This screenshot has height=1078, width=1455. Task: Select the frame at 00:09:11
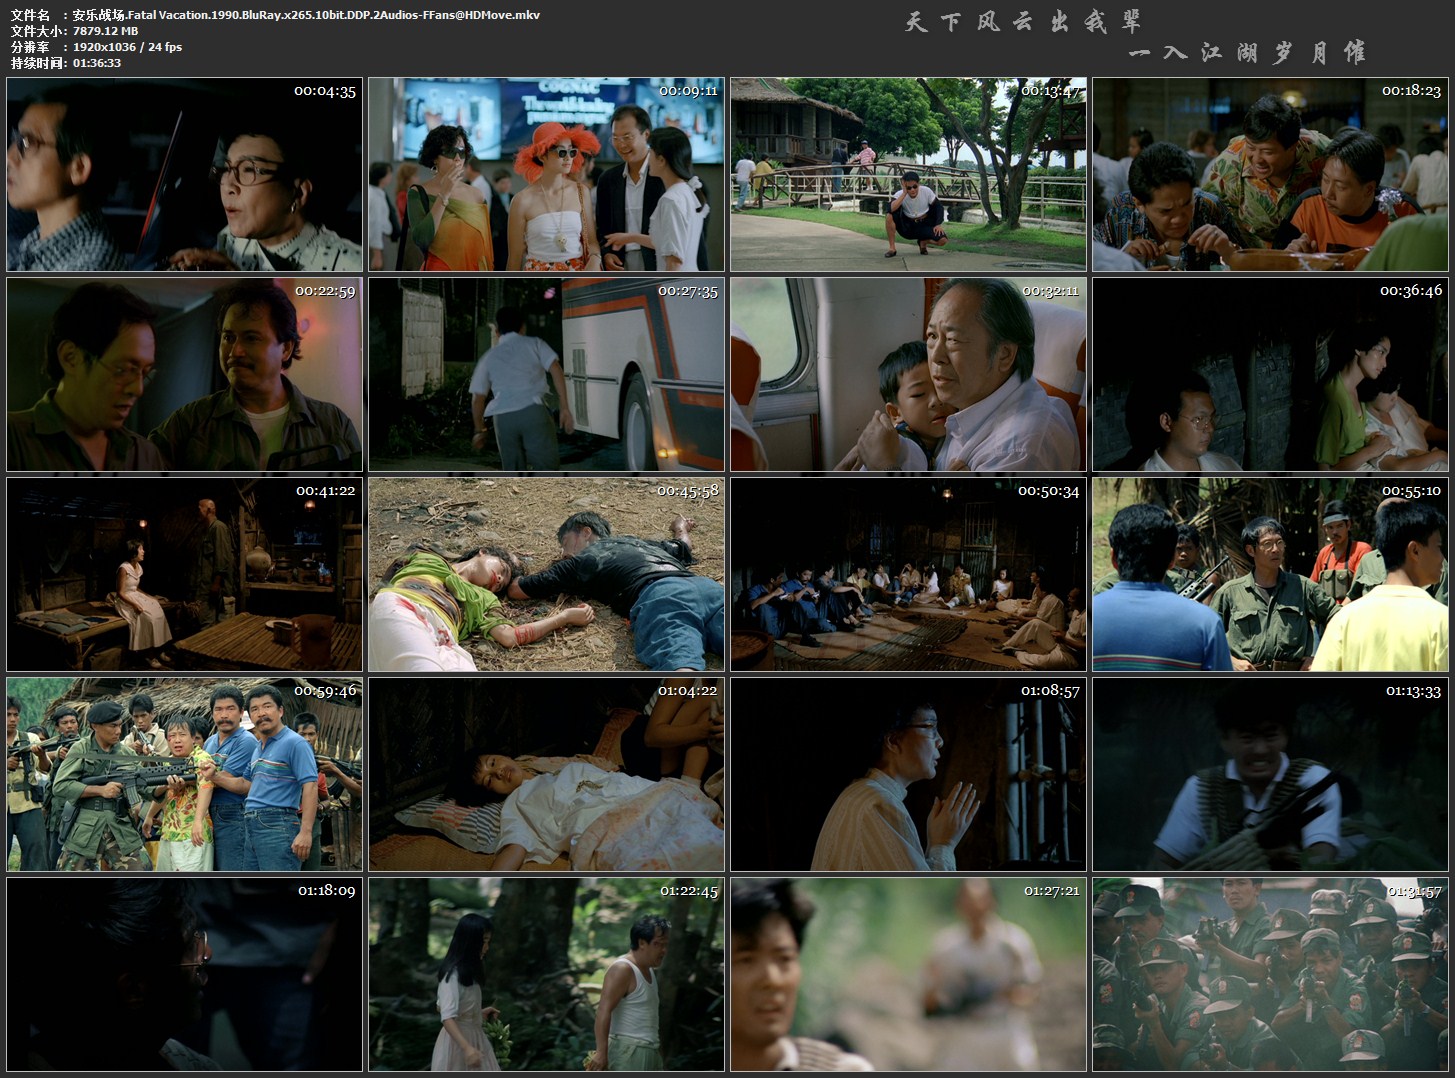[x=546, y=174]
